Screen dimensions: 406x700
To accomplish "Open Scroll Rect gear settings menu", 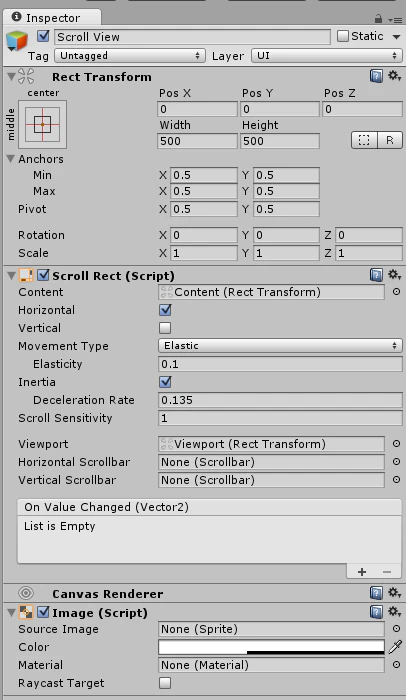I will tap(394, 275).
